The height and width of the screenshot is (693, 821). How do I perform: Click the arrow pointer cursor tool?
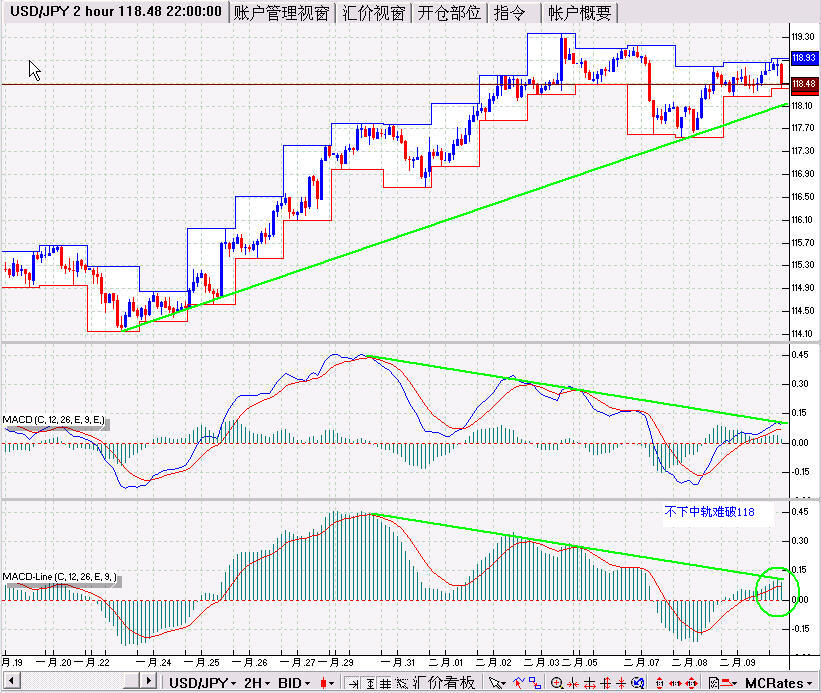[x=494, y=683]
